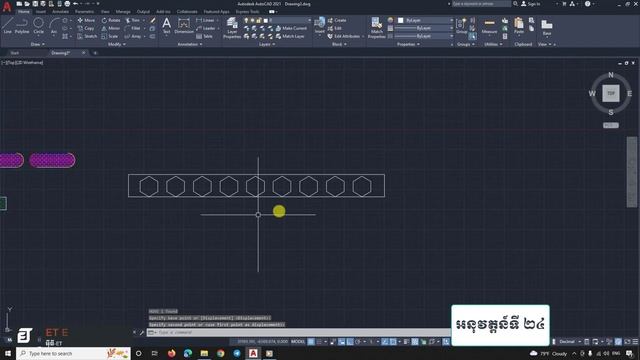The height and width of the screenshot is (360, 640).
Task: Toggle MODEL space button in status bar
Action: click(x=298, y=342)
